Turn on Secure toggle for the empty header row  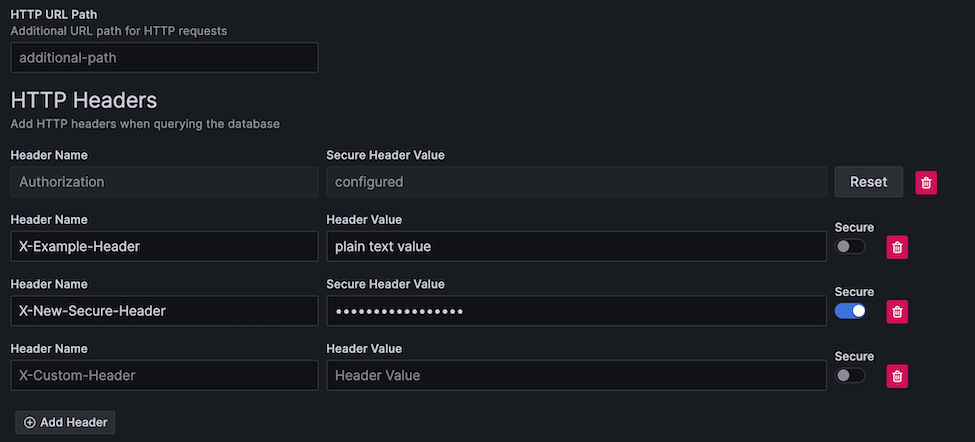[850, 376]
